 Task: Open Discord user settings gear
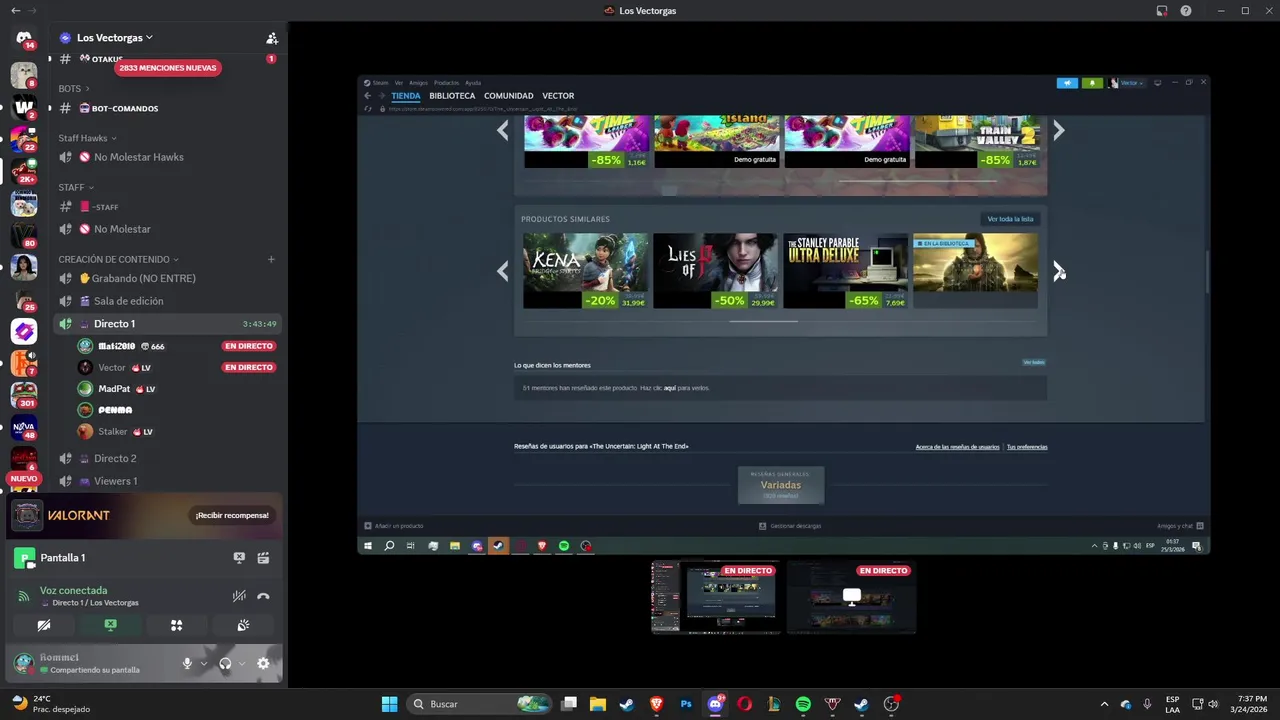point(263,663)
